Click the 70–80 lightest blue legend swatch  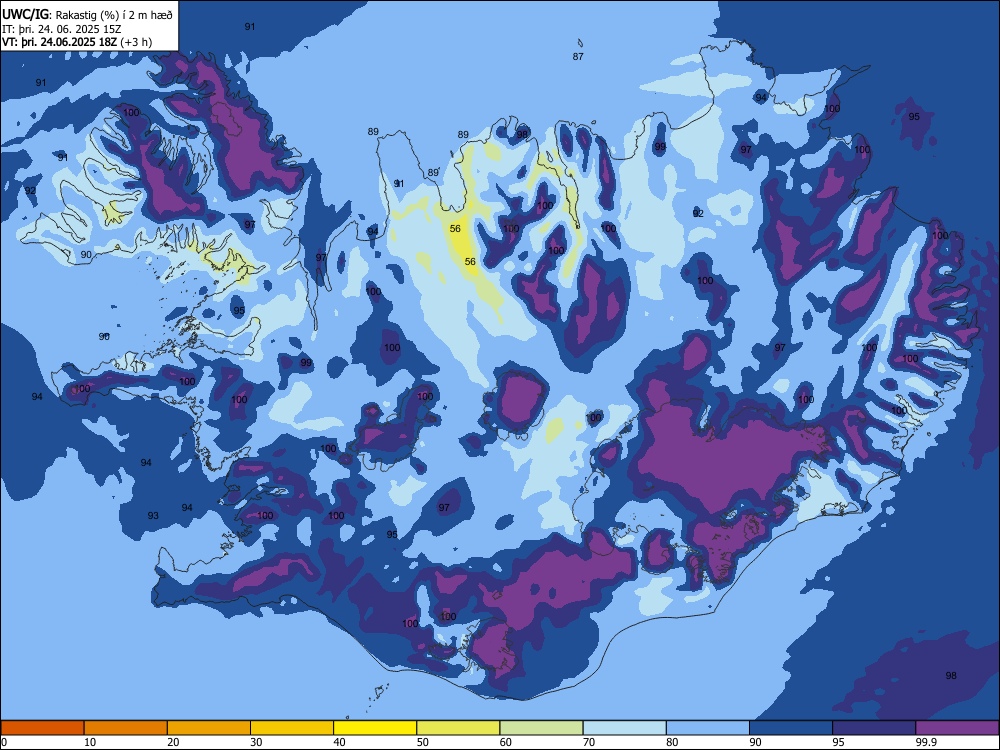625,728
